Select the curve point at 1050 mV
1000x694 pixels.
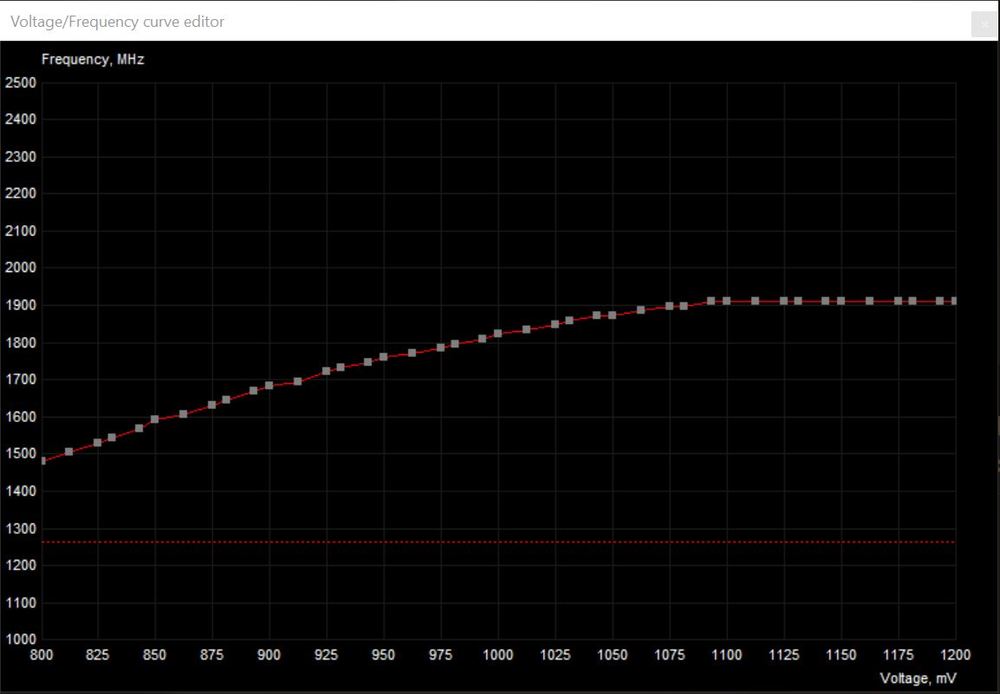[x=612, y=315]
